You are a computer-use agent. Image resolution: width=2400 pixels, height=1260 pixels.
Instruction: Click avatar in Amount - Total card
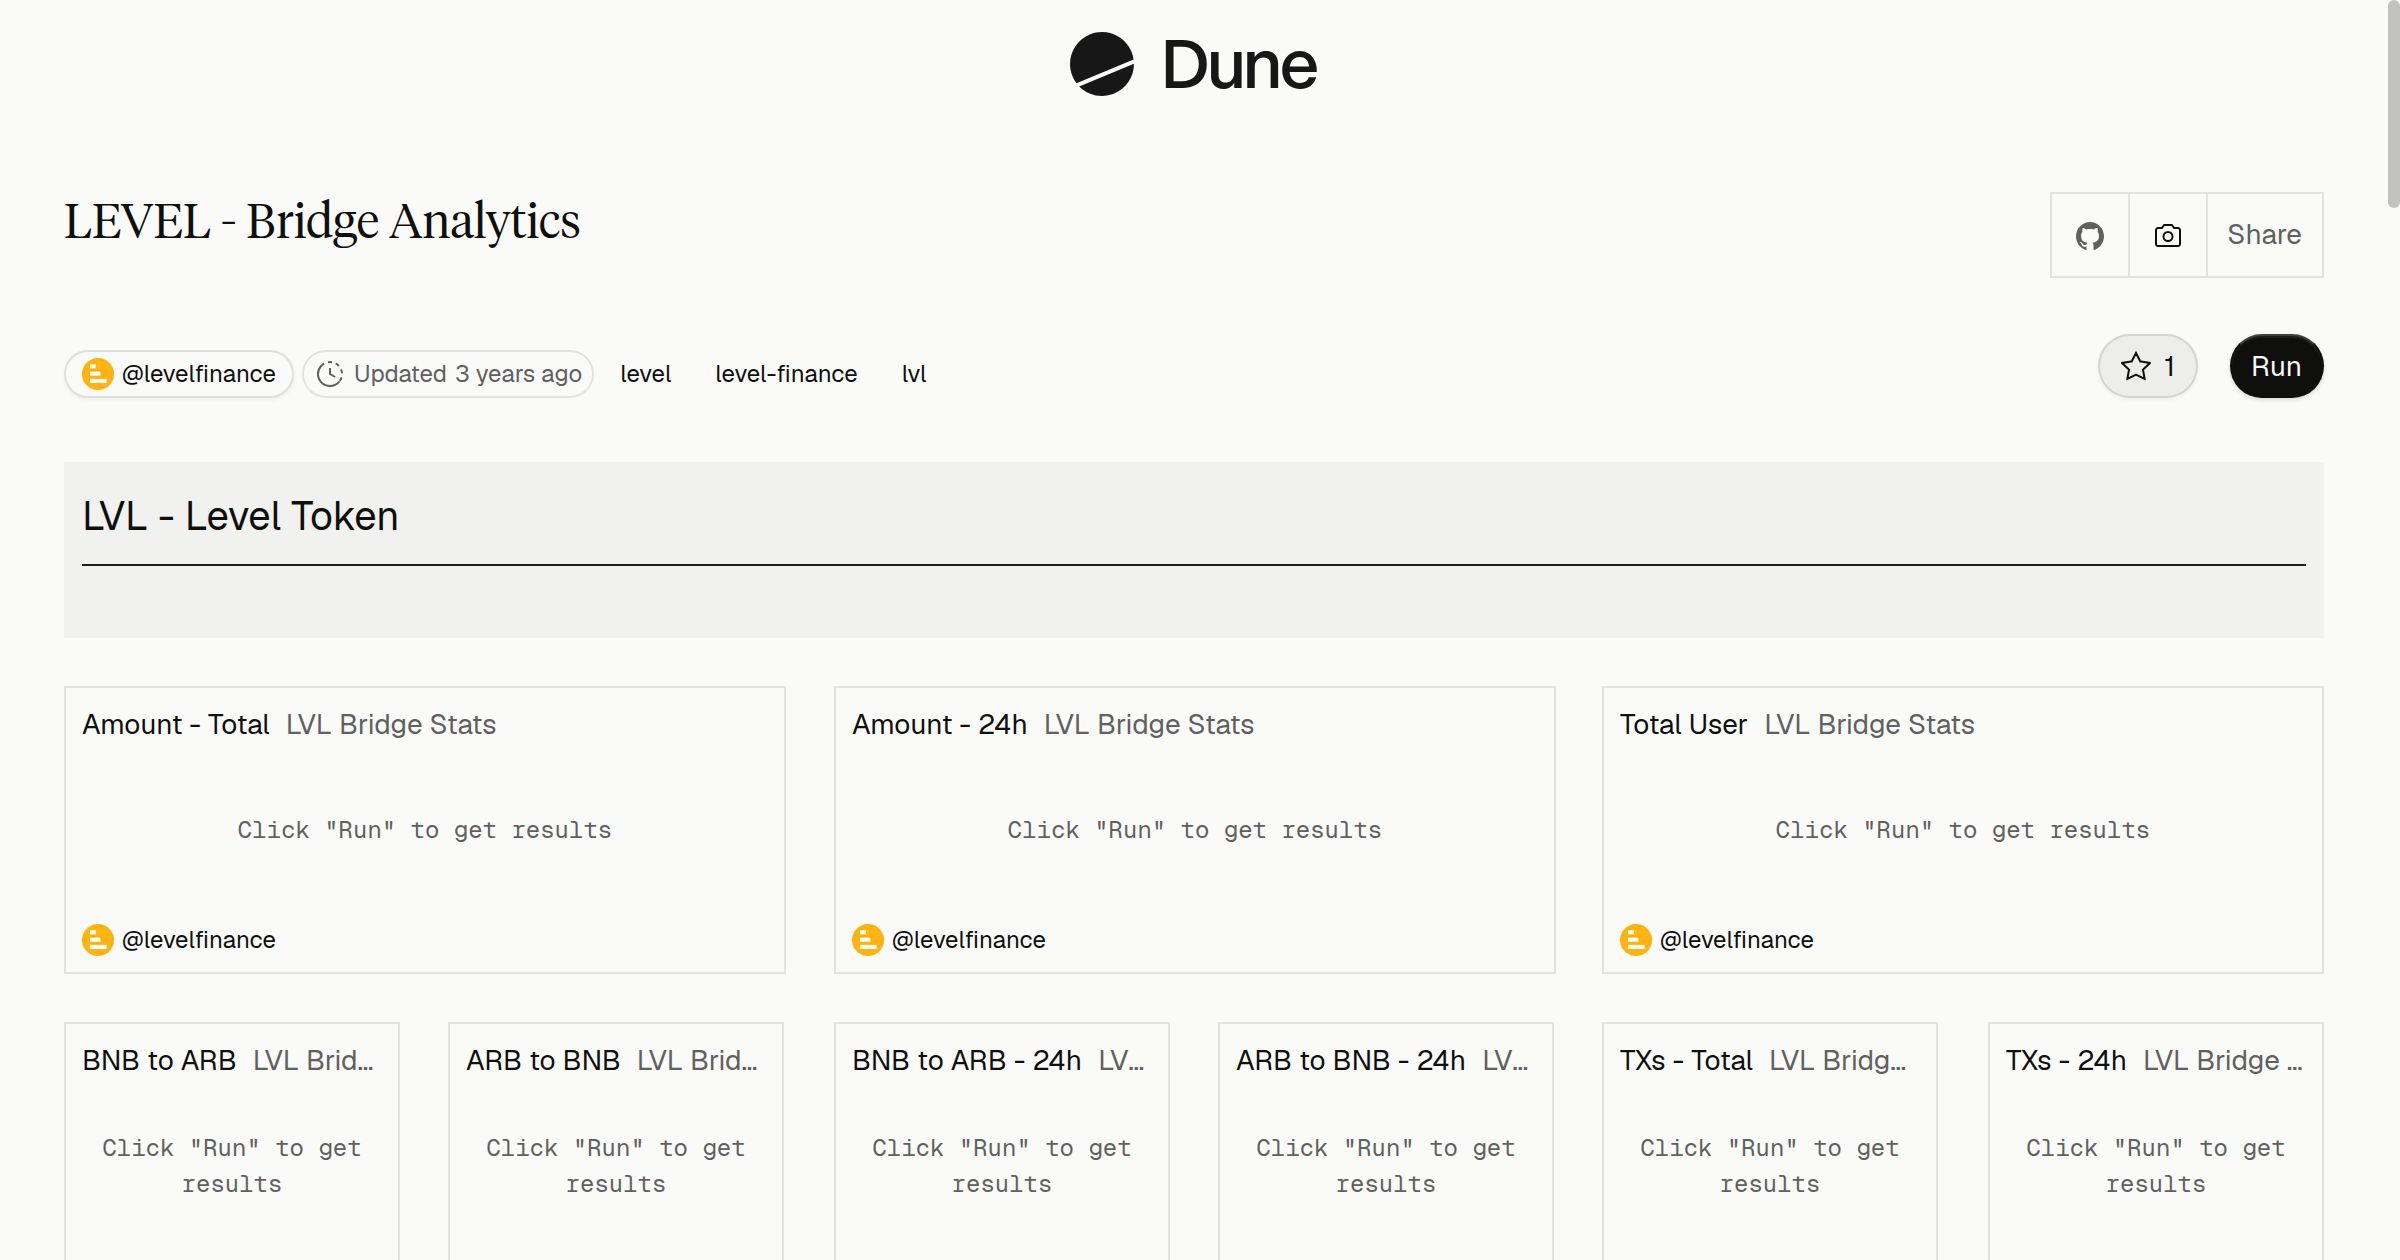pyautogui.click(x=97, y=940)
